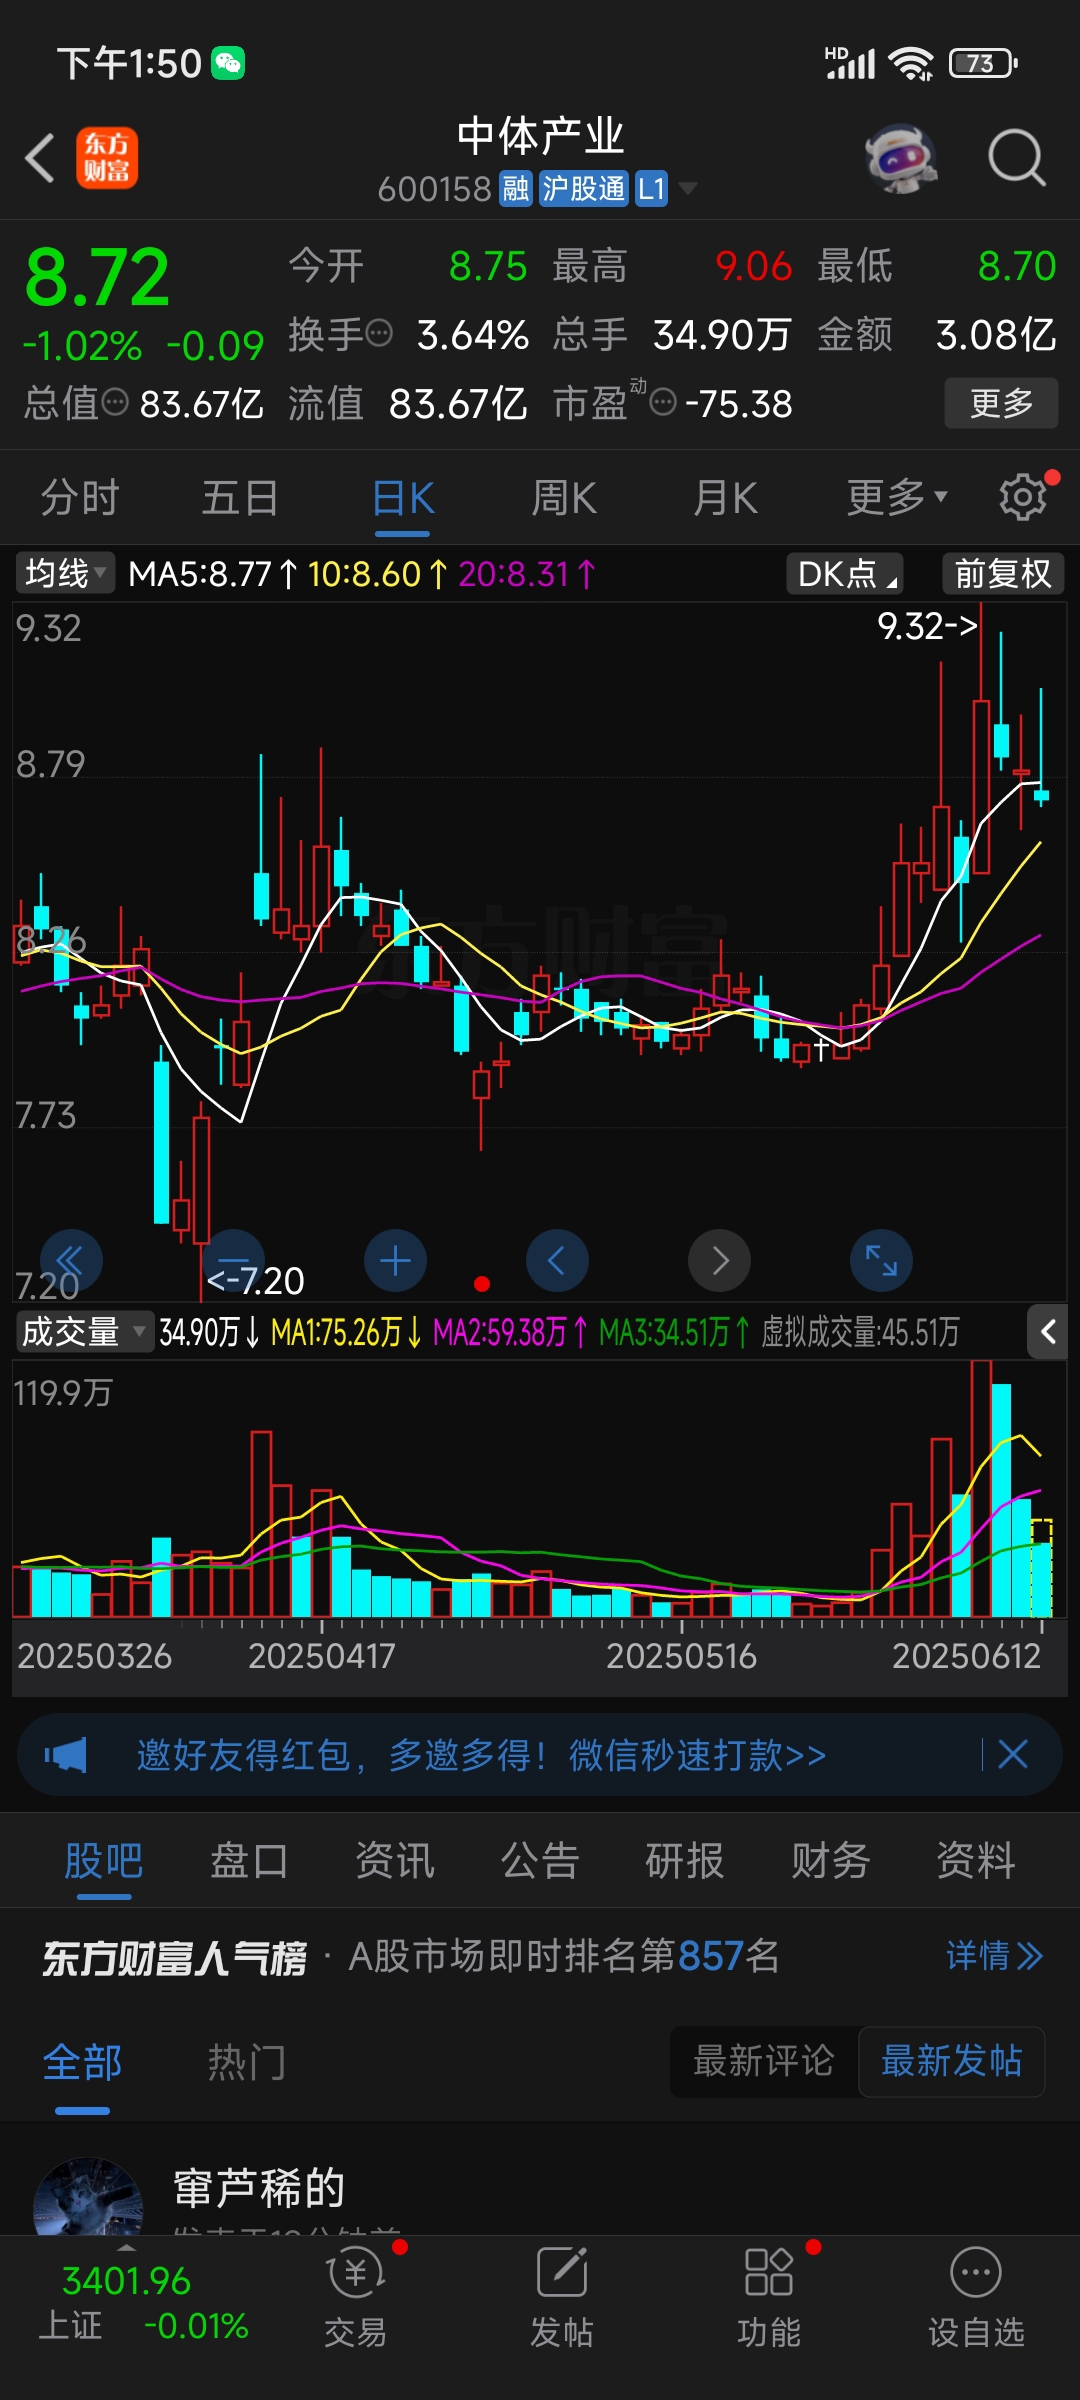The width and height of the screenshot is (1080, 2400).
Task: Jump chart to earliest with double-left arrows
Action: pyautogui.click(x=71, y=1260)
